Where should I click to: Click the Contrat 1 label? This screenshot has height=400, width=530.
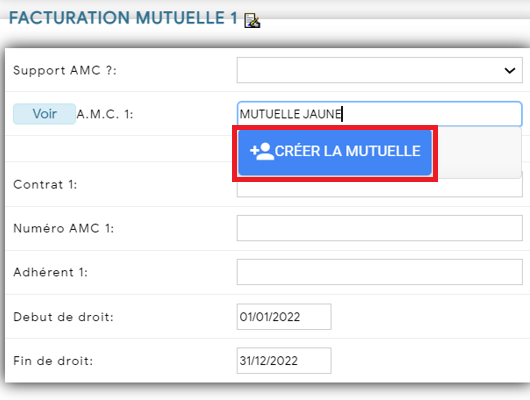coord(45,185)
